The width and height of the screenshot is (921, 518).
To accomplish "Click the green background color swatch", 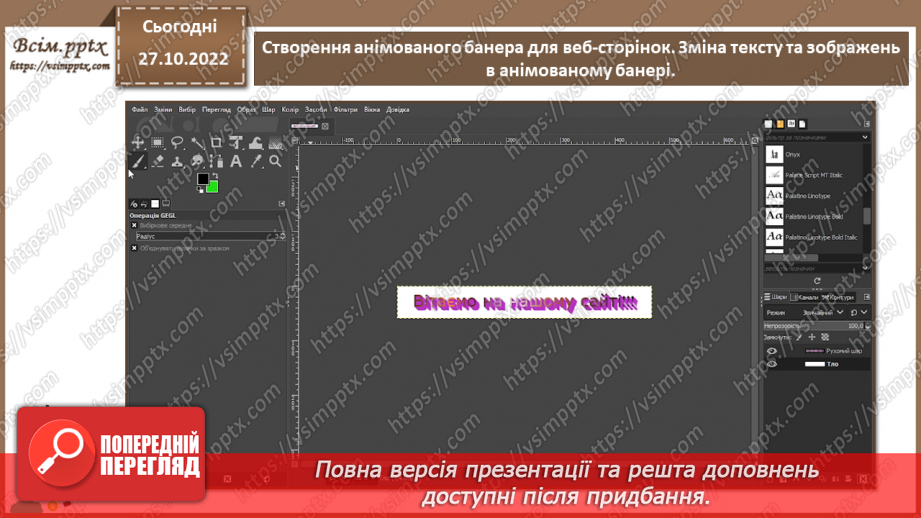I will (212, 186).
